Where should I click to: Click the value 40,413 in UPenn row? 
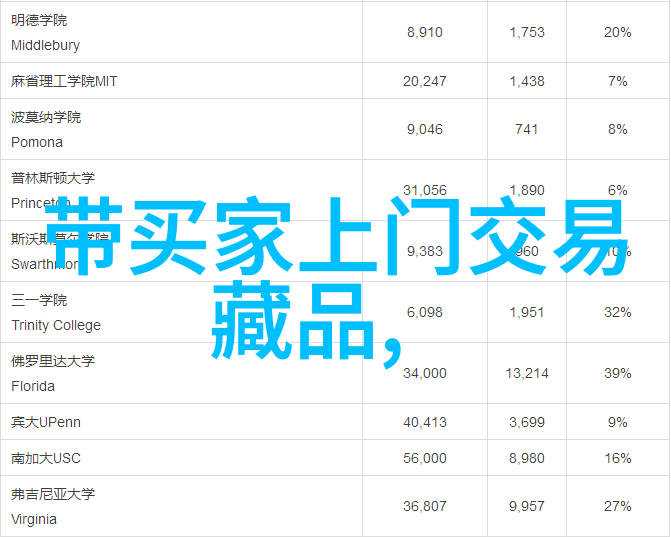pos(425,422)
